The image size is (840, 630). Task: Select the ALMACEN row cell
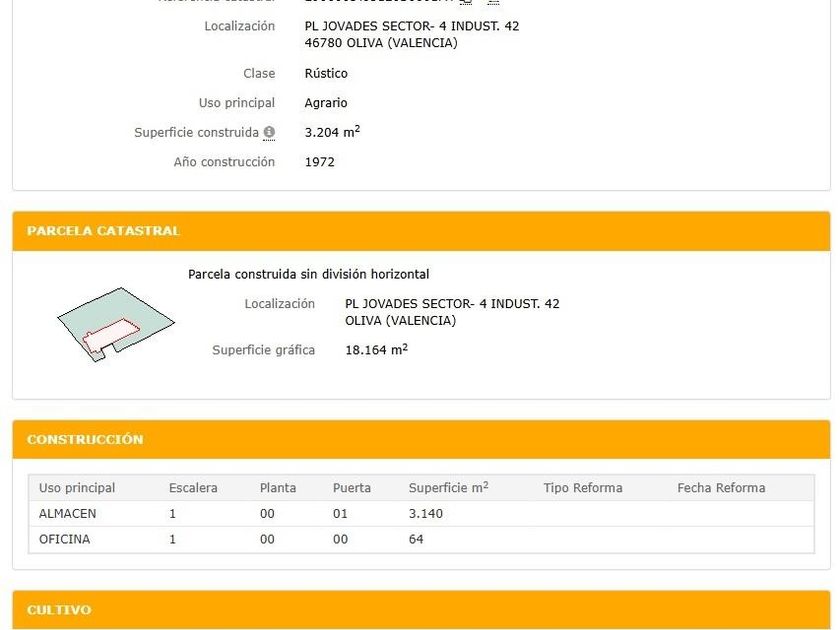[x=68, y=513]
